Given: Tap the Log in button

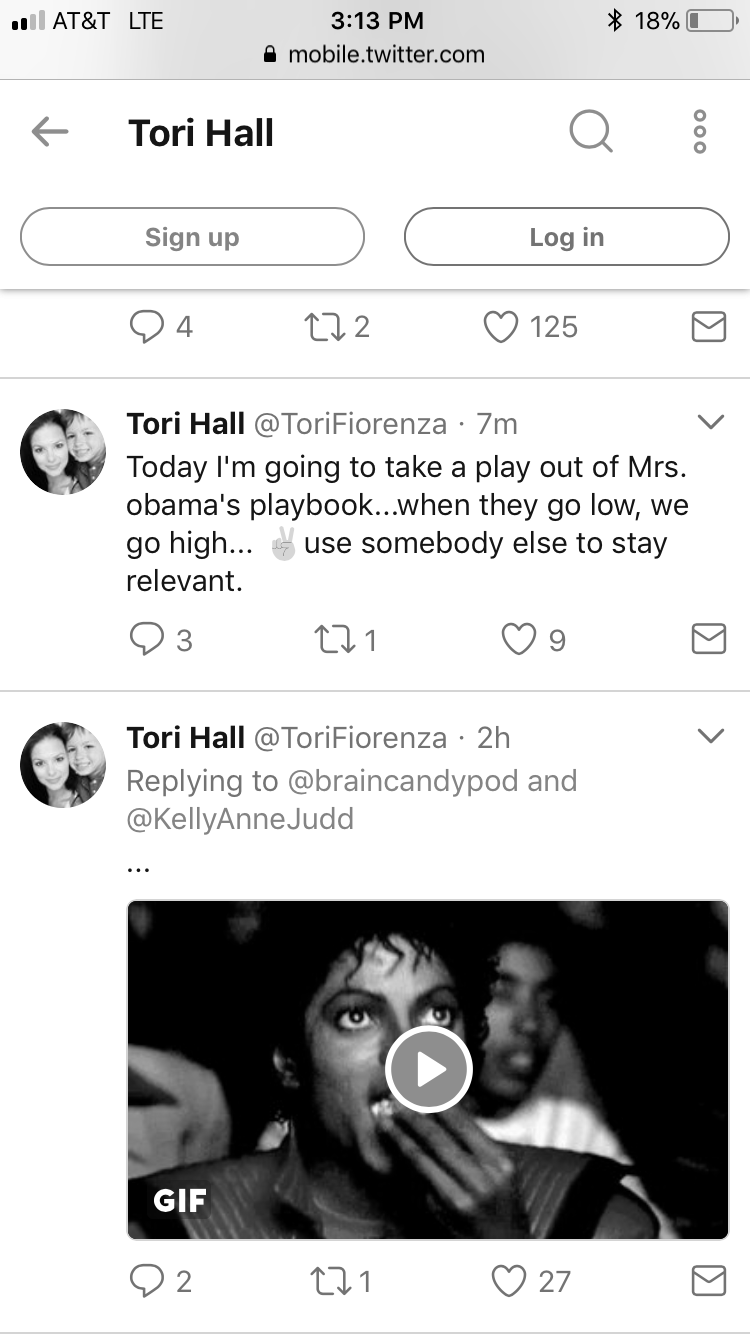Looking at the screenshot, I should click(567, 237).
